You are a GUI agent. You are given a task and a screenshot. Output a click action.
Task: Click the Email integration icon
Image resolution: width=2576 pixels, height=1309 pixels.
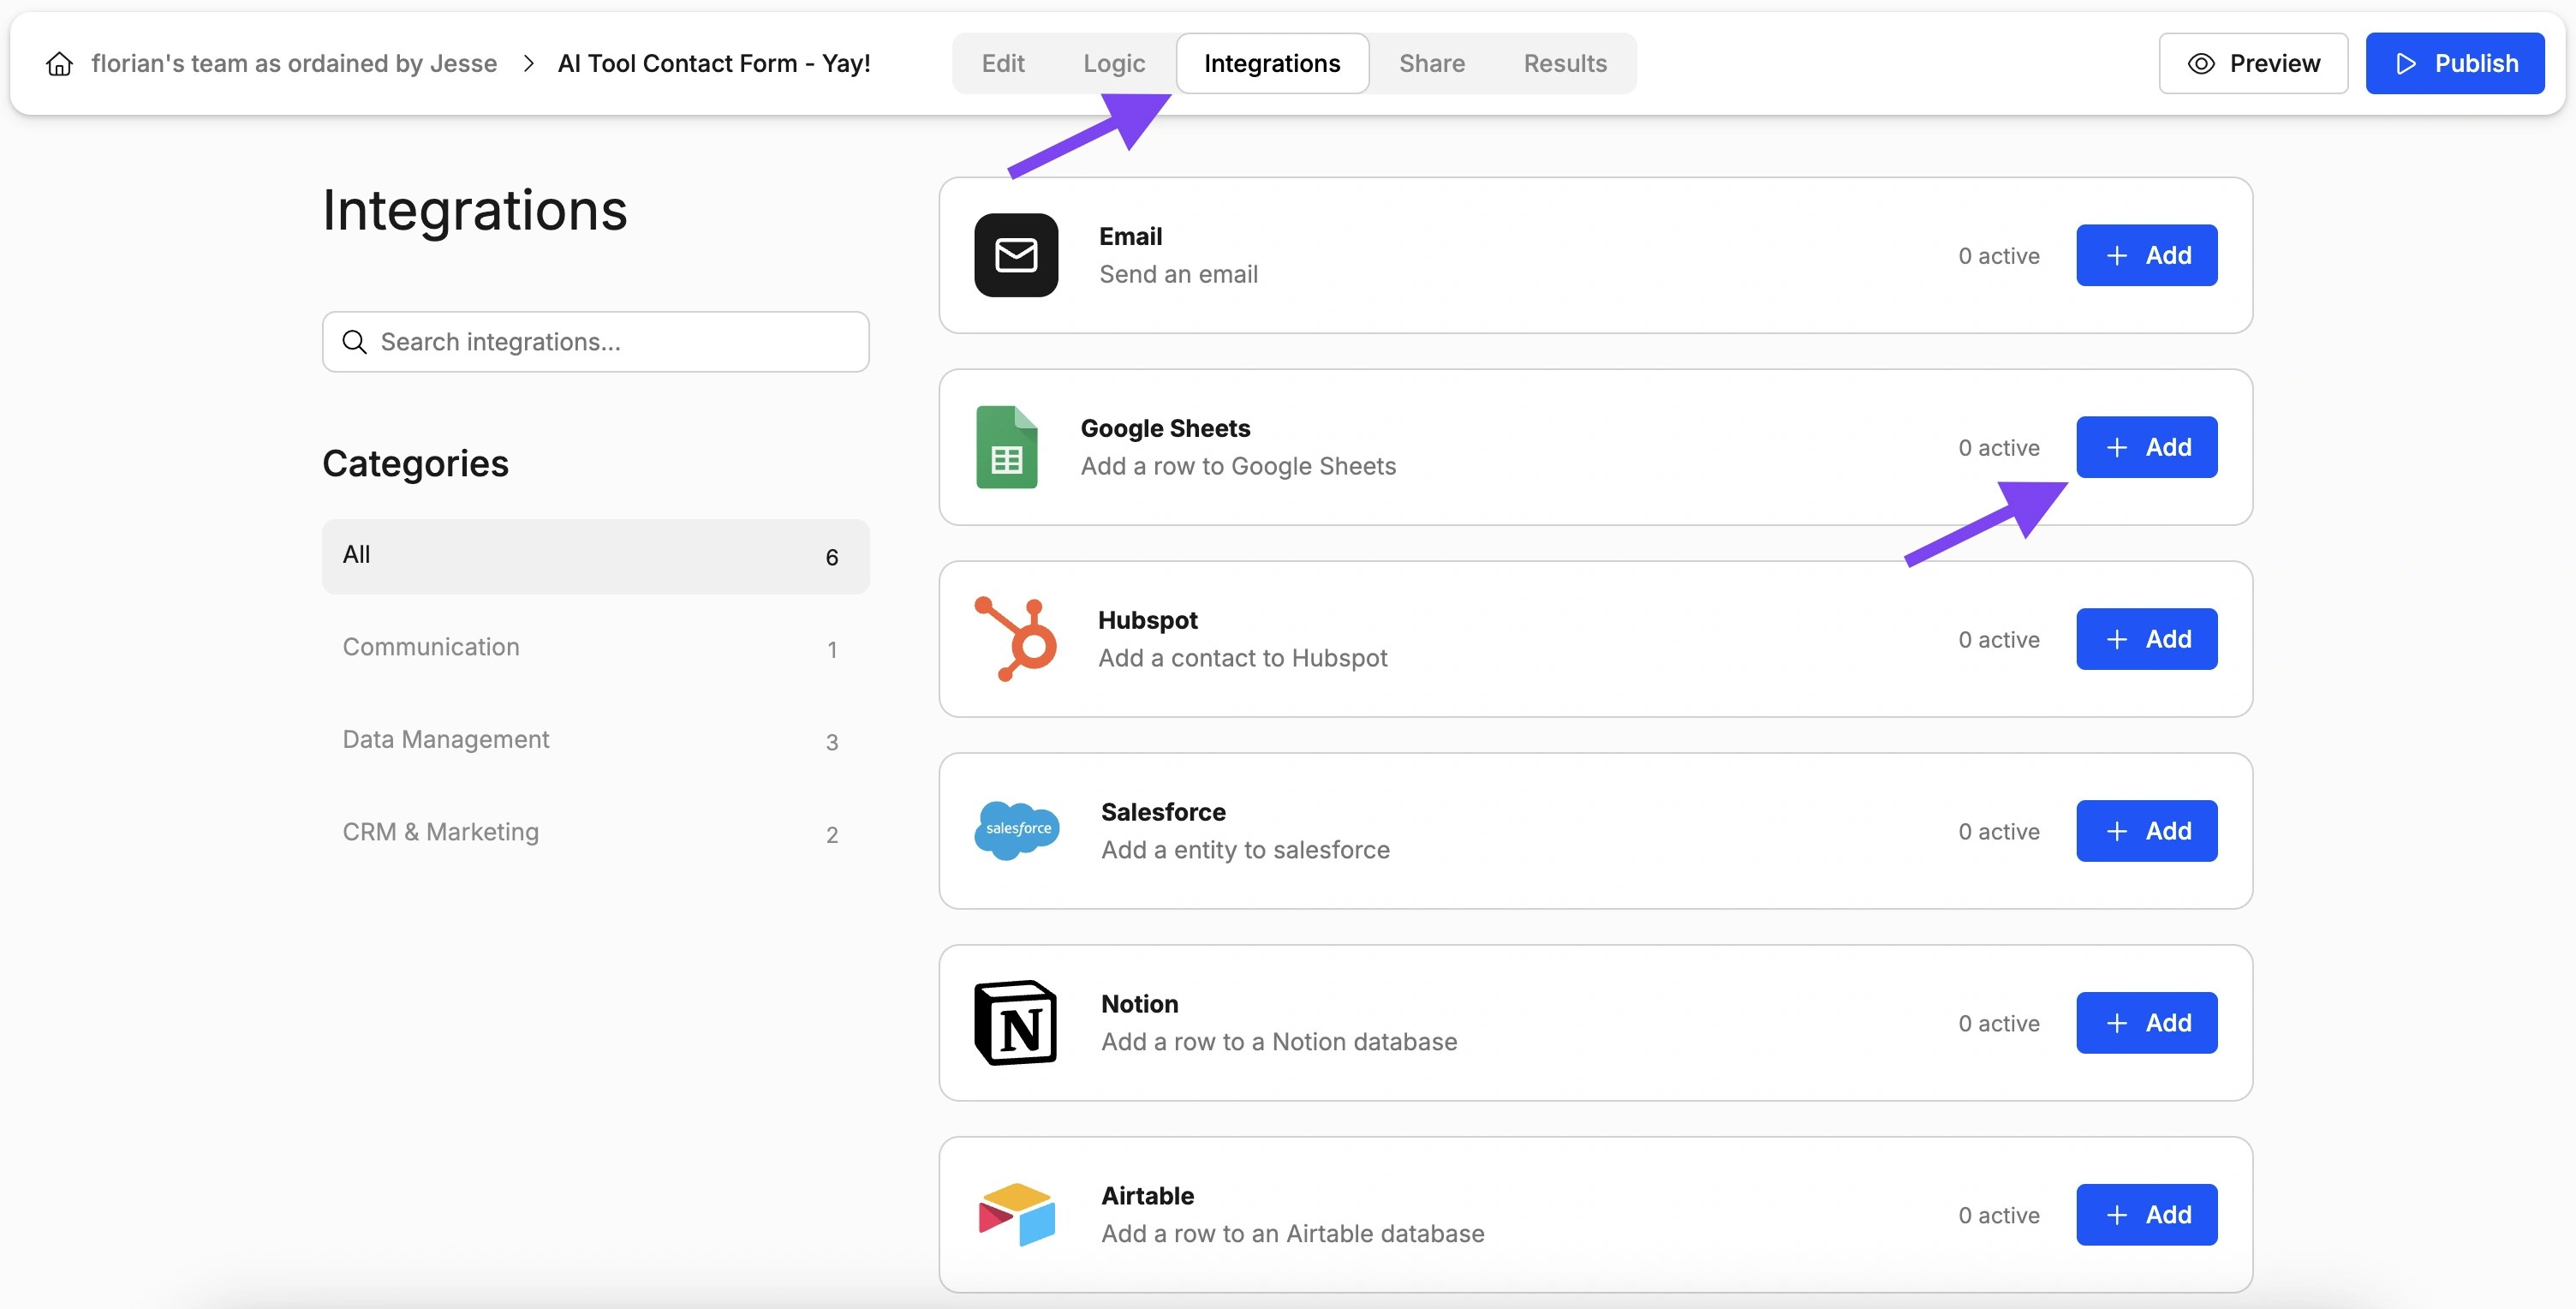pos(1015,255)
